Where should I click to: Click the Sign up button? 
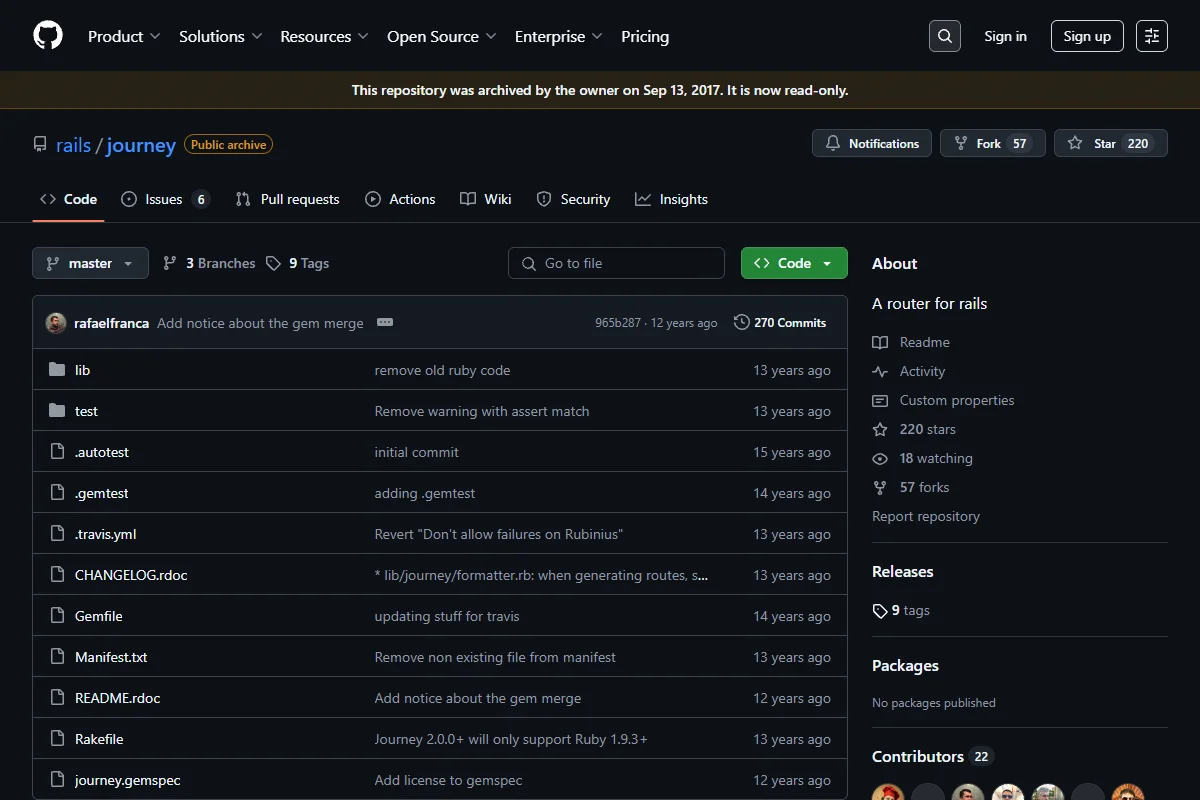(x=1087, y=36)
